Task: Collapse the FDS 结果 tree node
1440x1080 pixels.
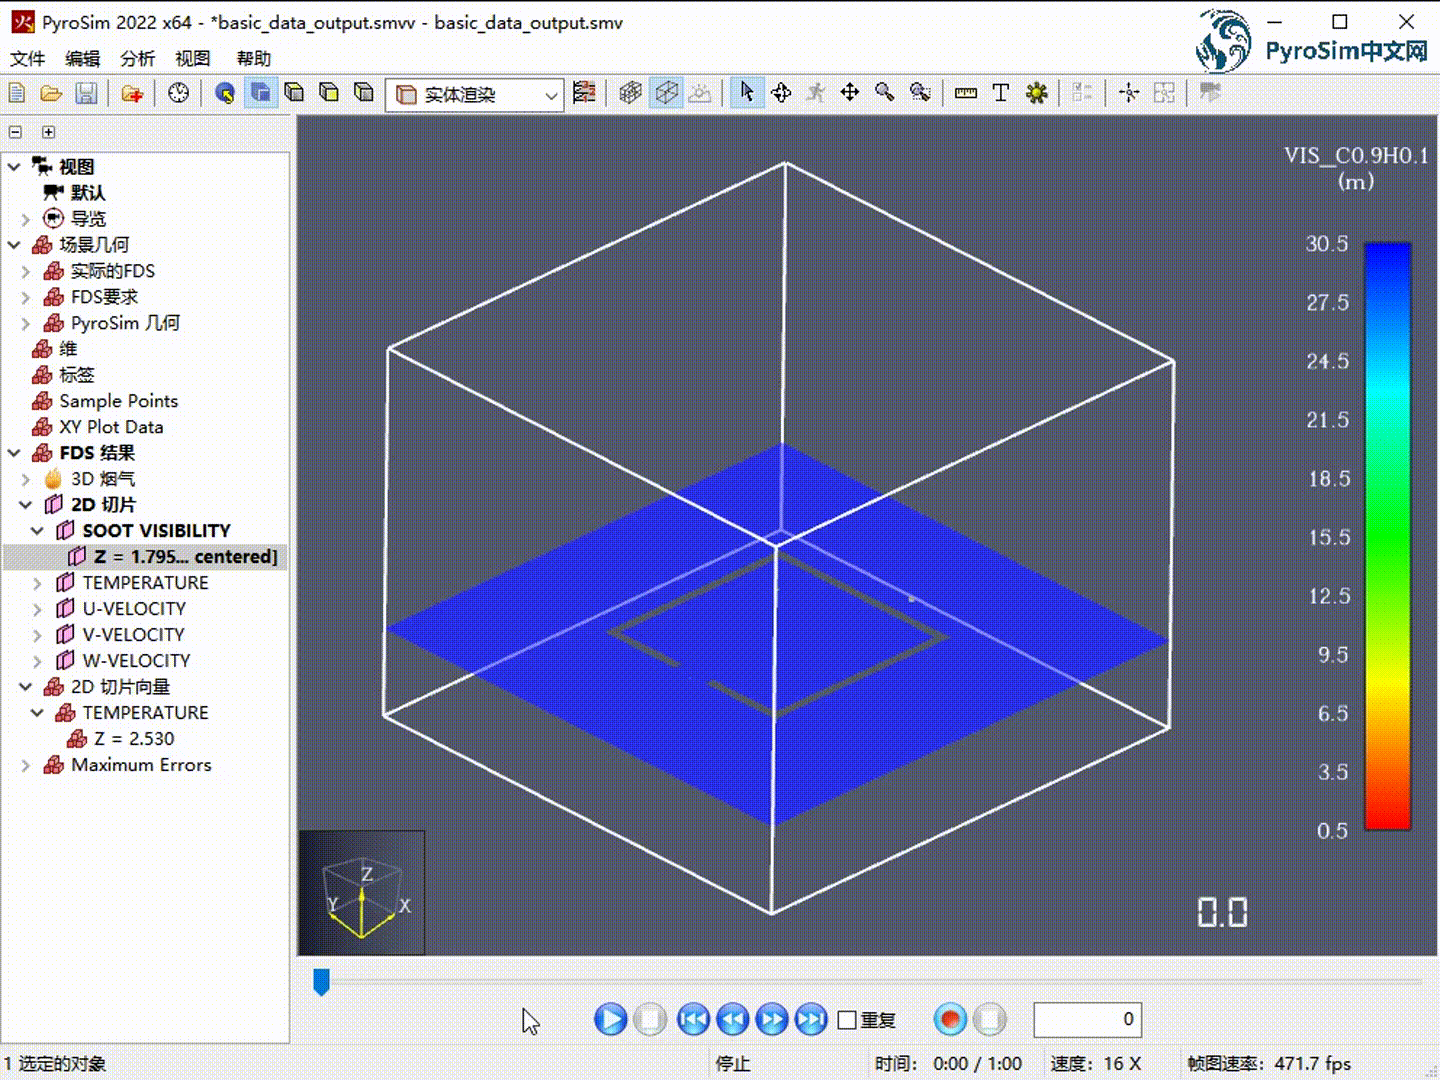Action: coord(14,453)
